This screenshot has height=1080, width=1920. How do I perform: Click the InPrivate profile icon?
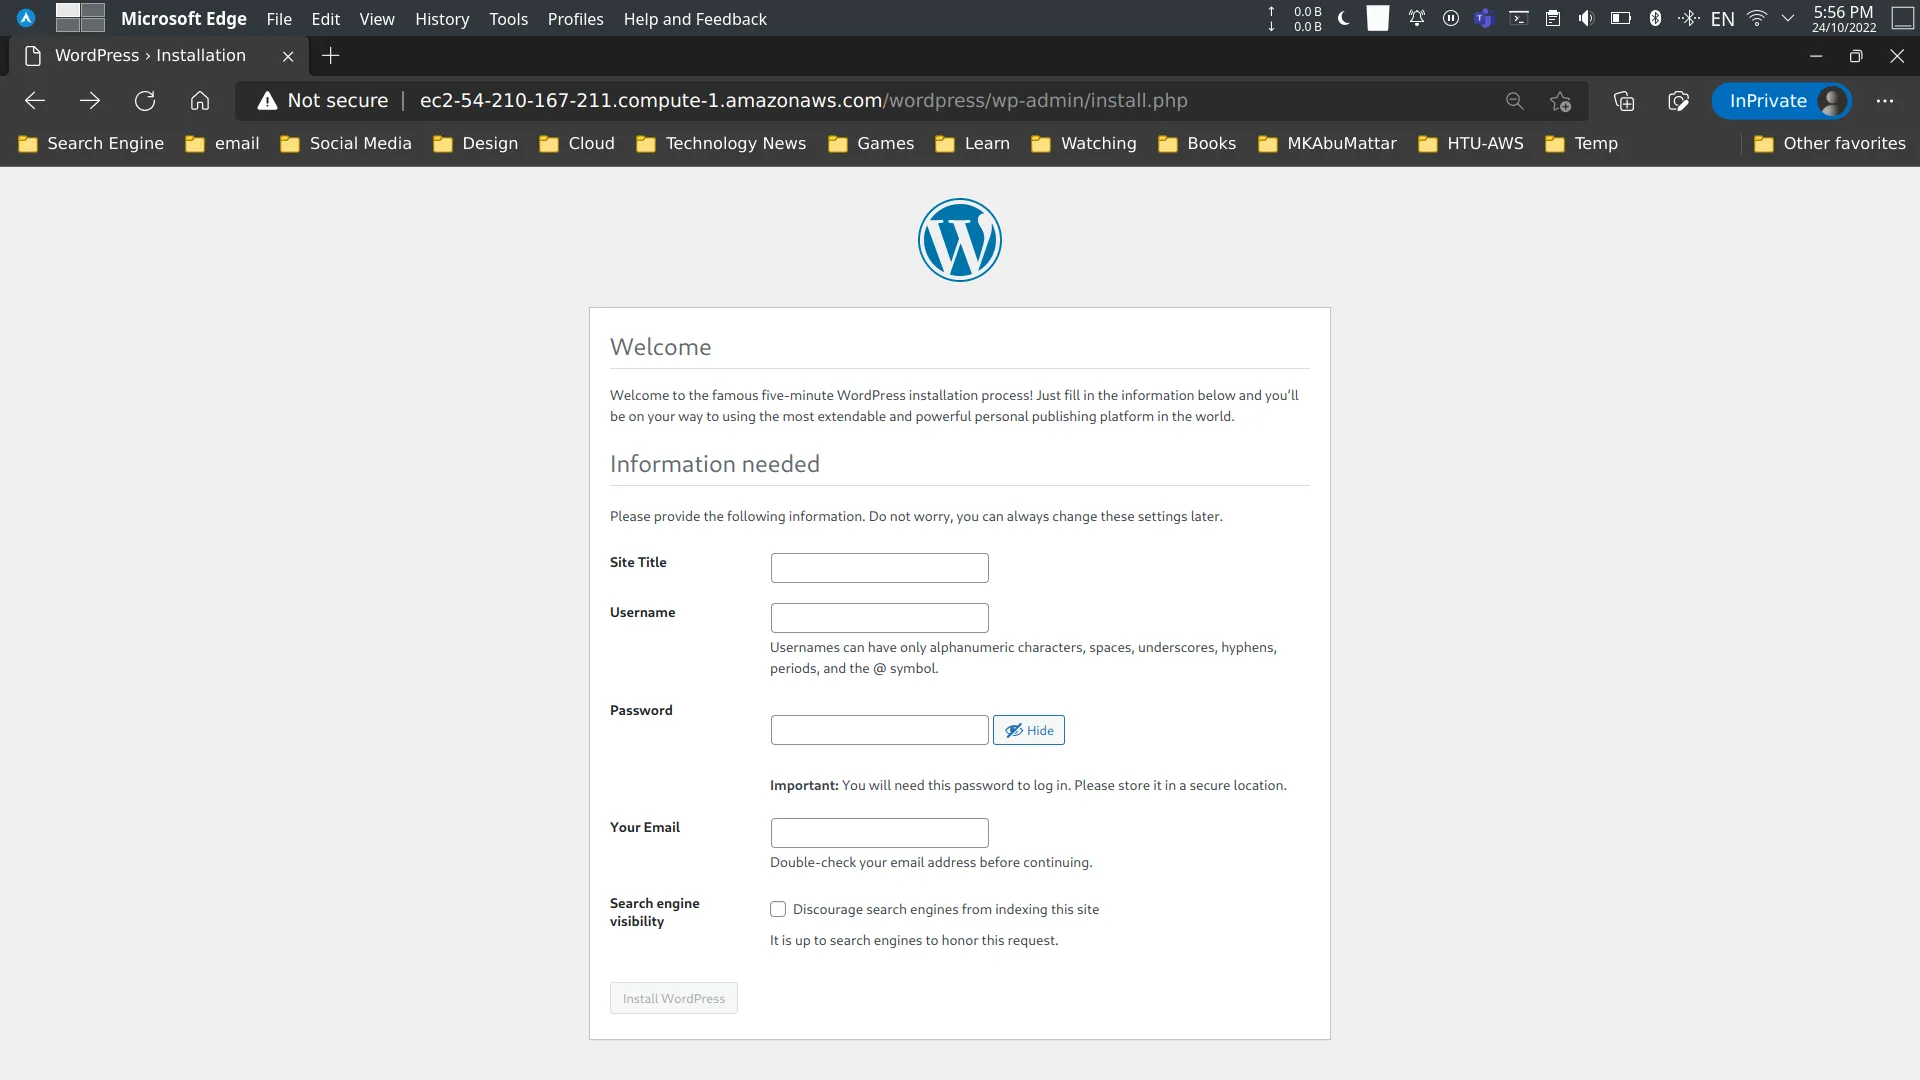point(1834,100)
